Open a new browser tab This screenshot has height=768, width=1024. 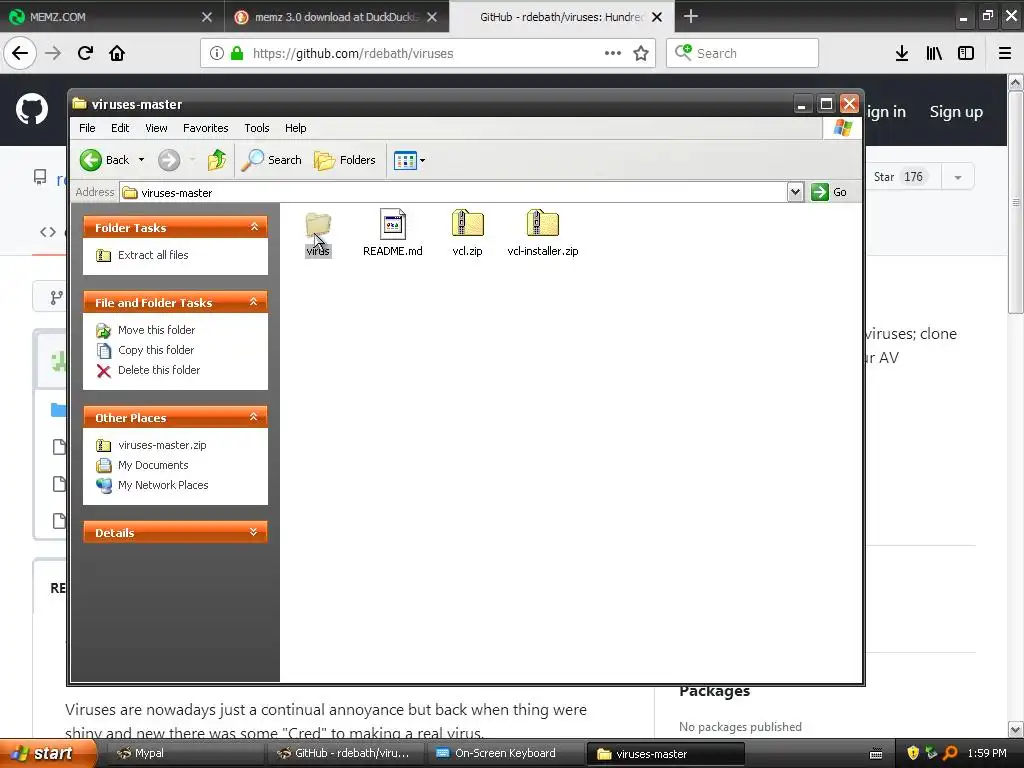[690, 16]
